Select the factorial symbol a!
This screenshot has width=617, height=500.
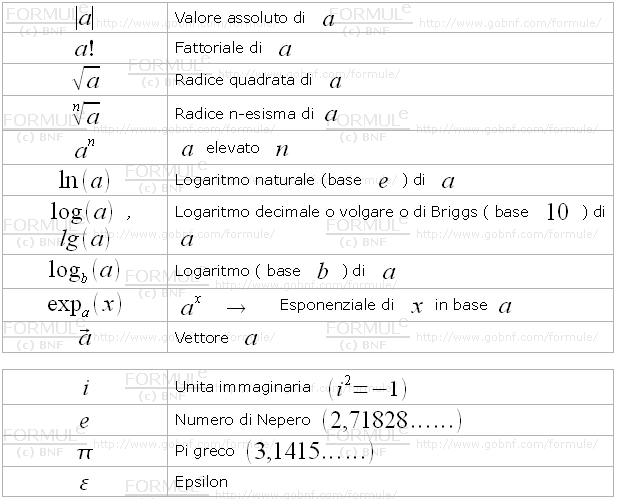click(x=84, y=49)
